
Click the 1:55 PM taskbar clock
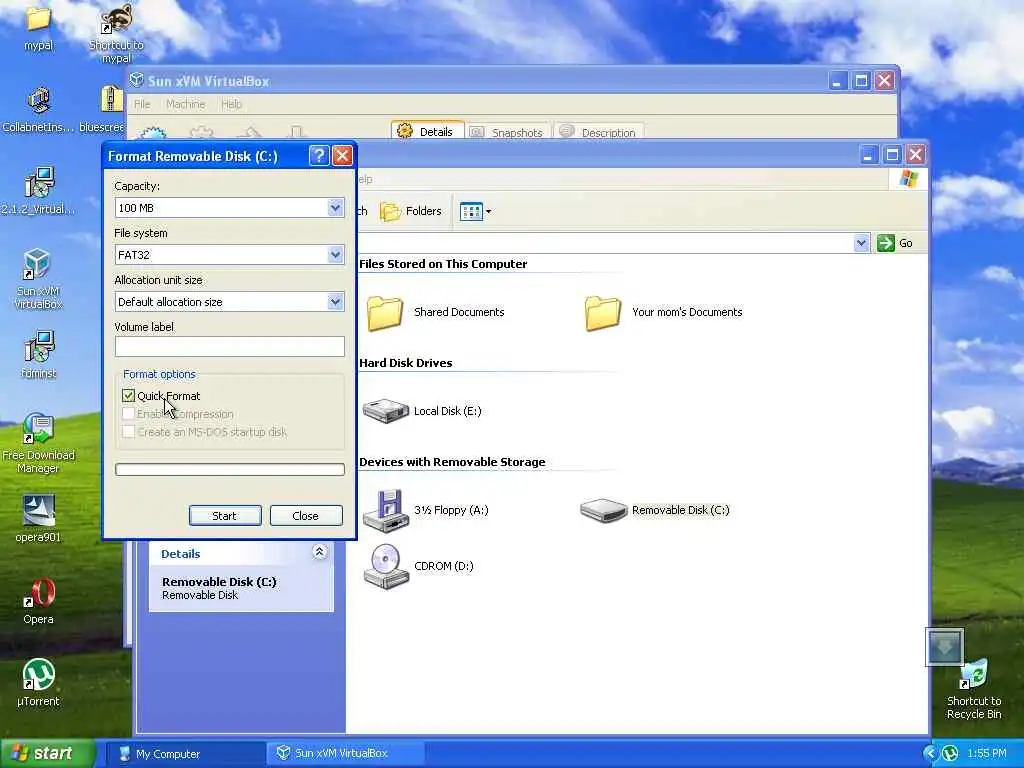pos(987,753)
